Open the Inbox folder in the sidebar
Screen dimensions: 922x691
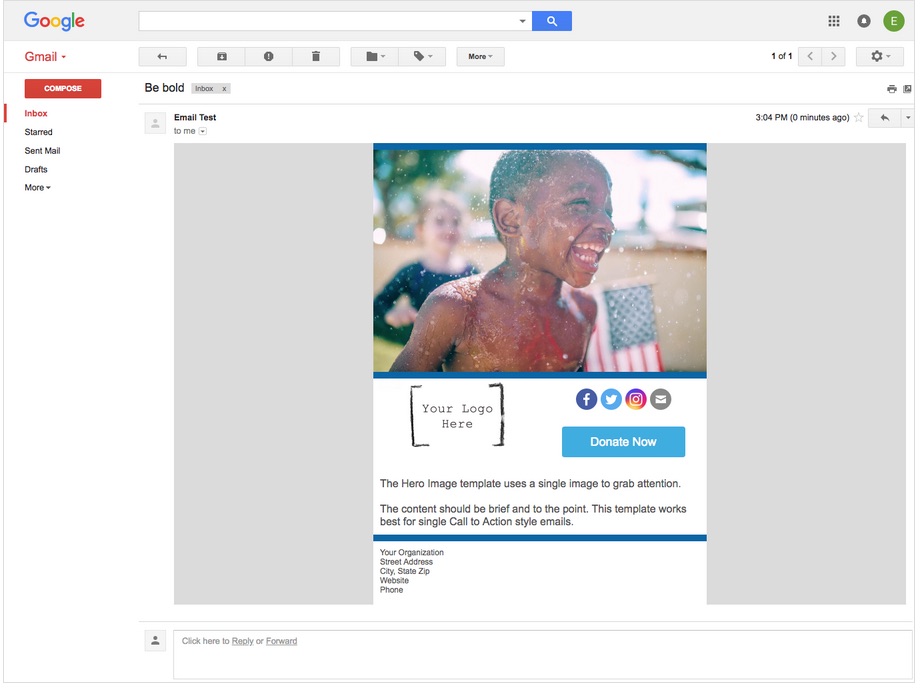[36, 114]
